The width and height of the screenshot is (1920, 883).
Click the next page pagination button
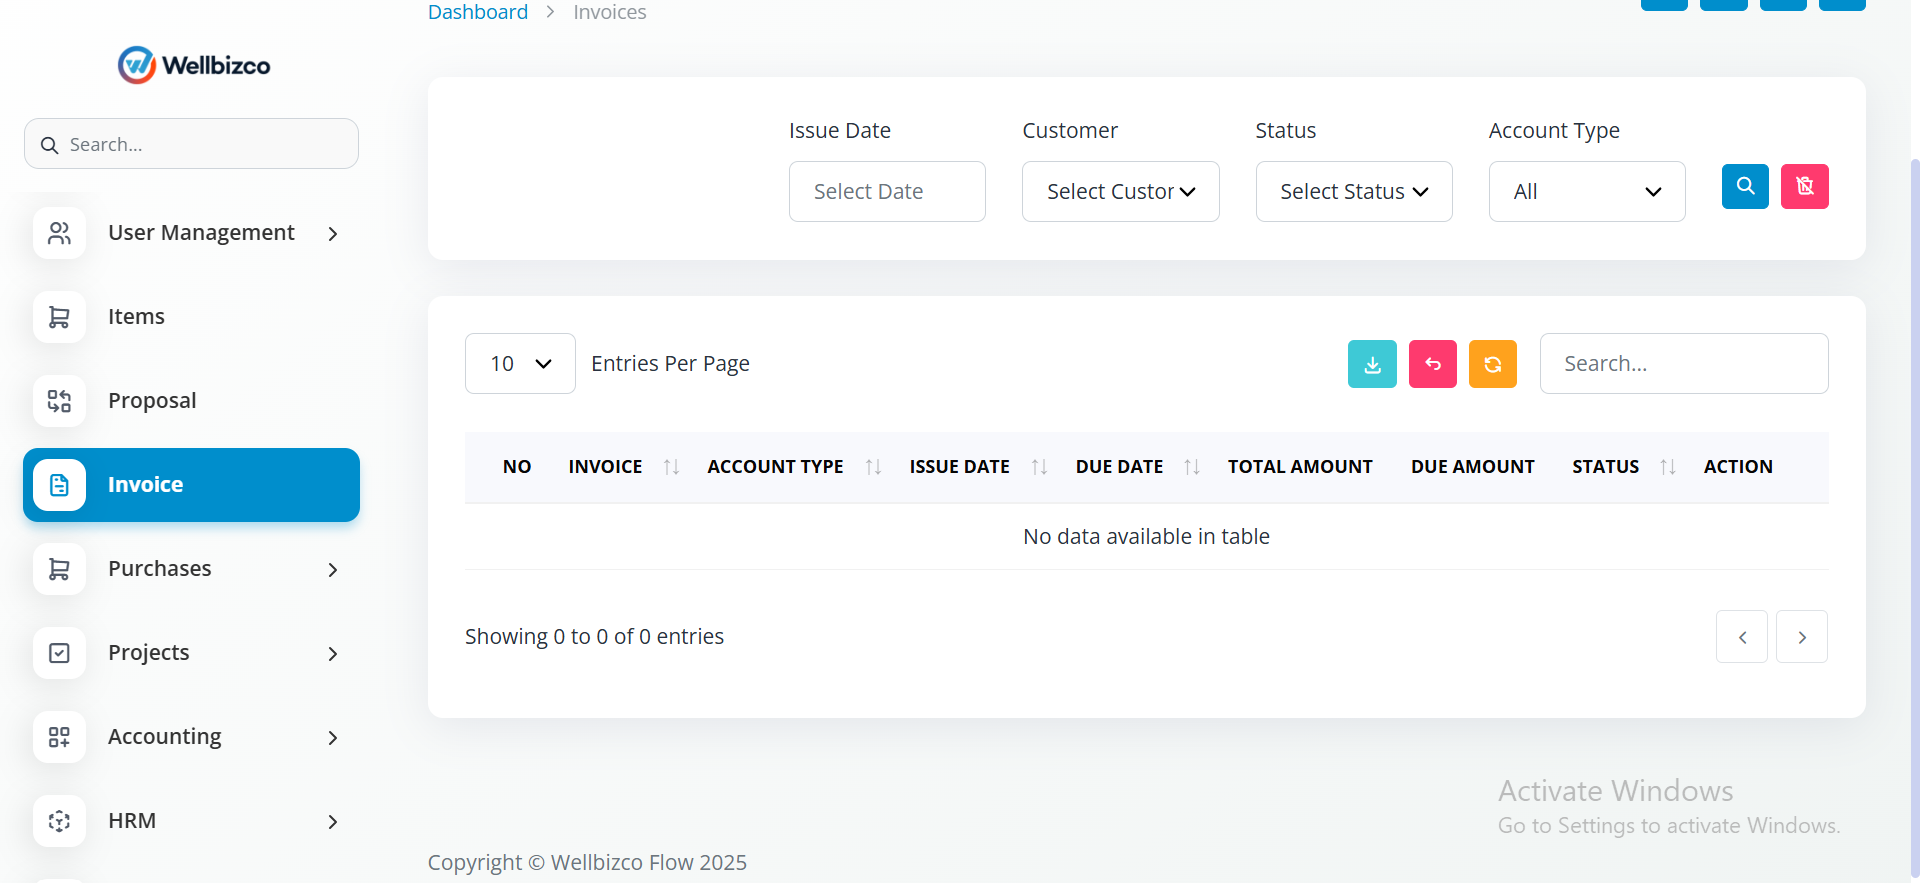pyautogui.click(x=1802, y=637)
